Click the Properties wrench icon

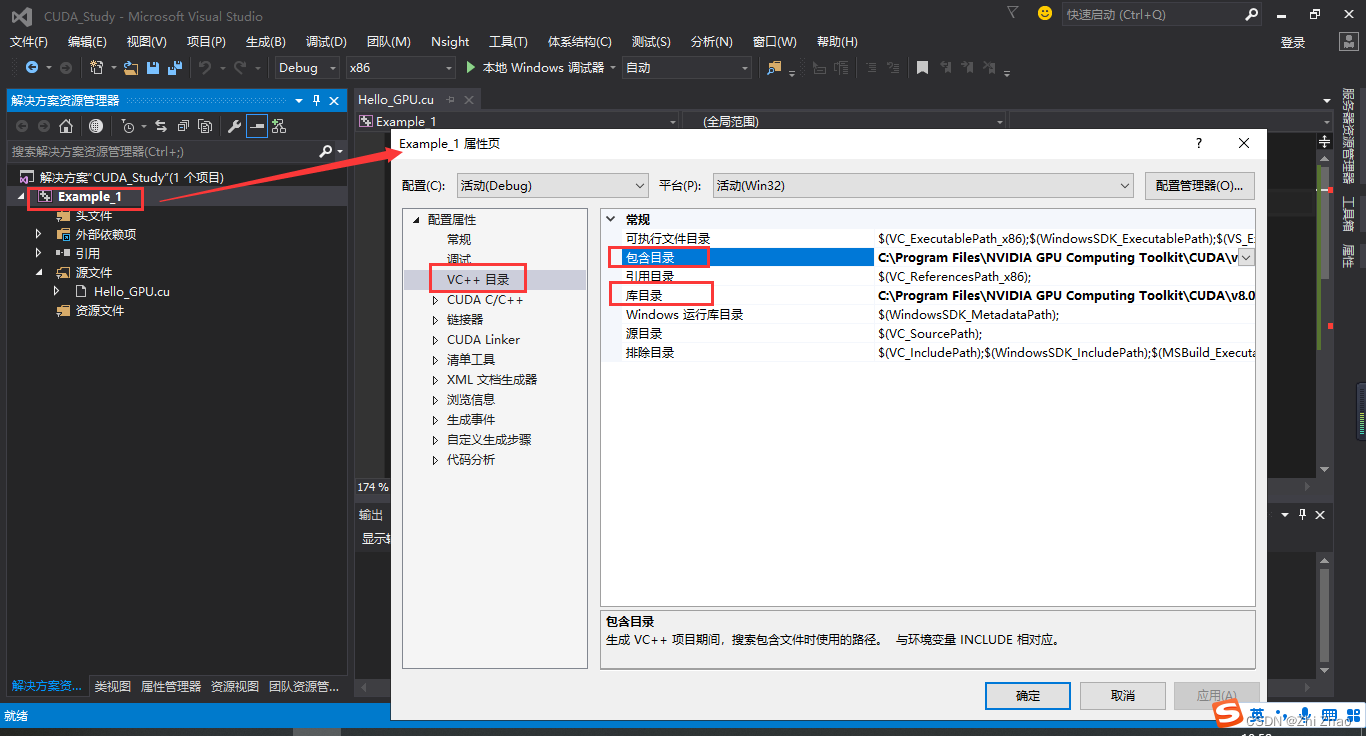(x=234, y=126)
